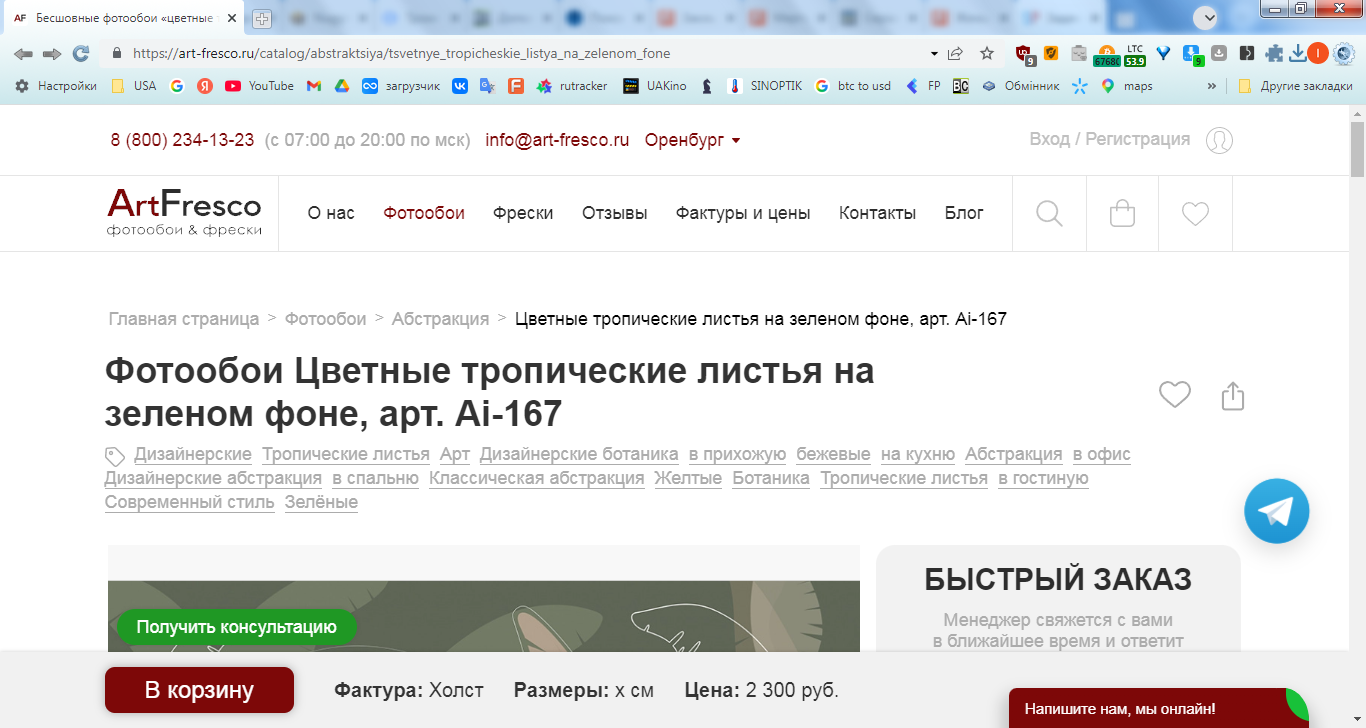The width and height of the screenshot is (1366, 728).
Task: Click the site info padlock icon
Action: [x=117, y=53]
